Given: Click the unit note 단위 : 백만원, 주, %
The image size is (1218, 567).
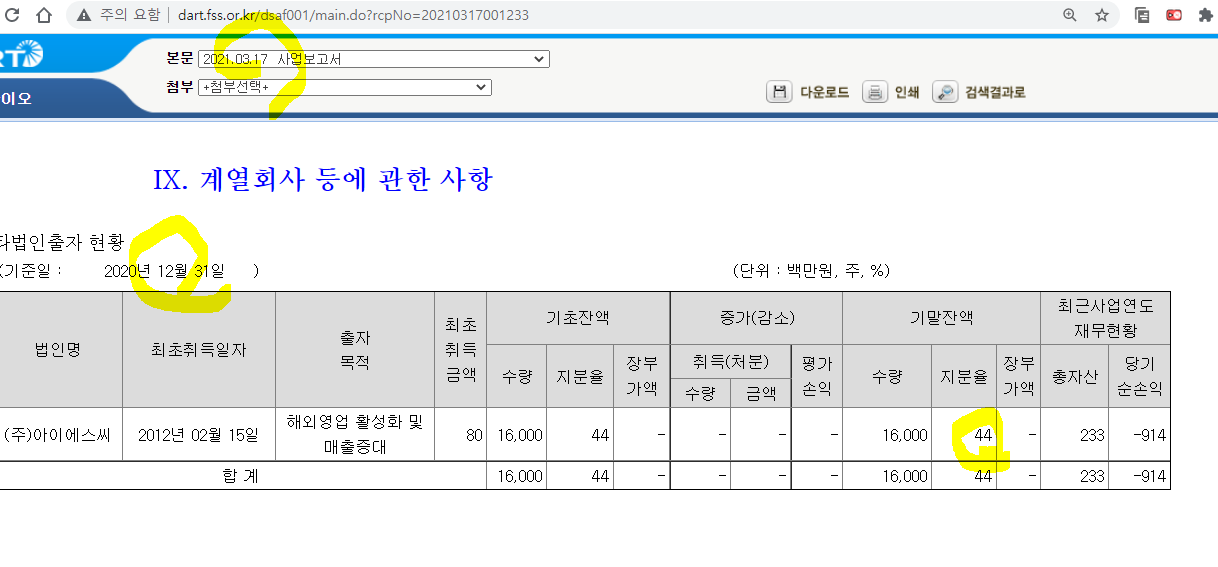Looking at the screenshot, I should pyautogui.click(x=811, y=271).
